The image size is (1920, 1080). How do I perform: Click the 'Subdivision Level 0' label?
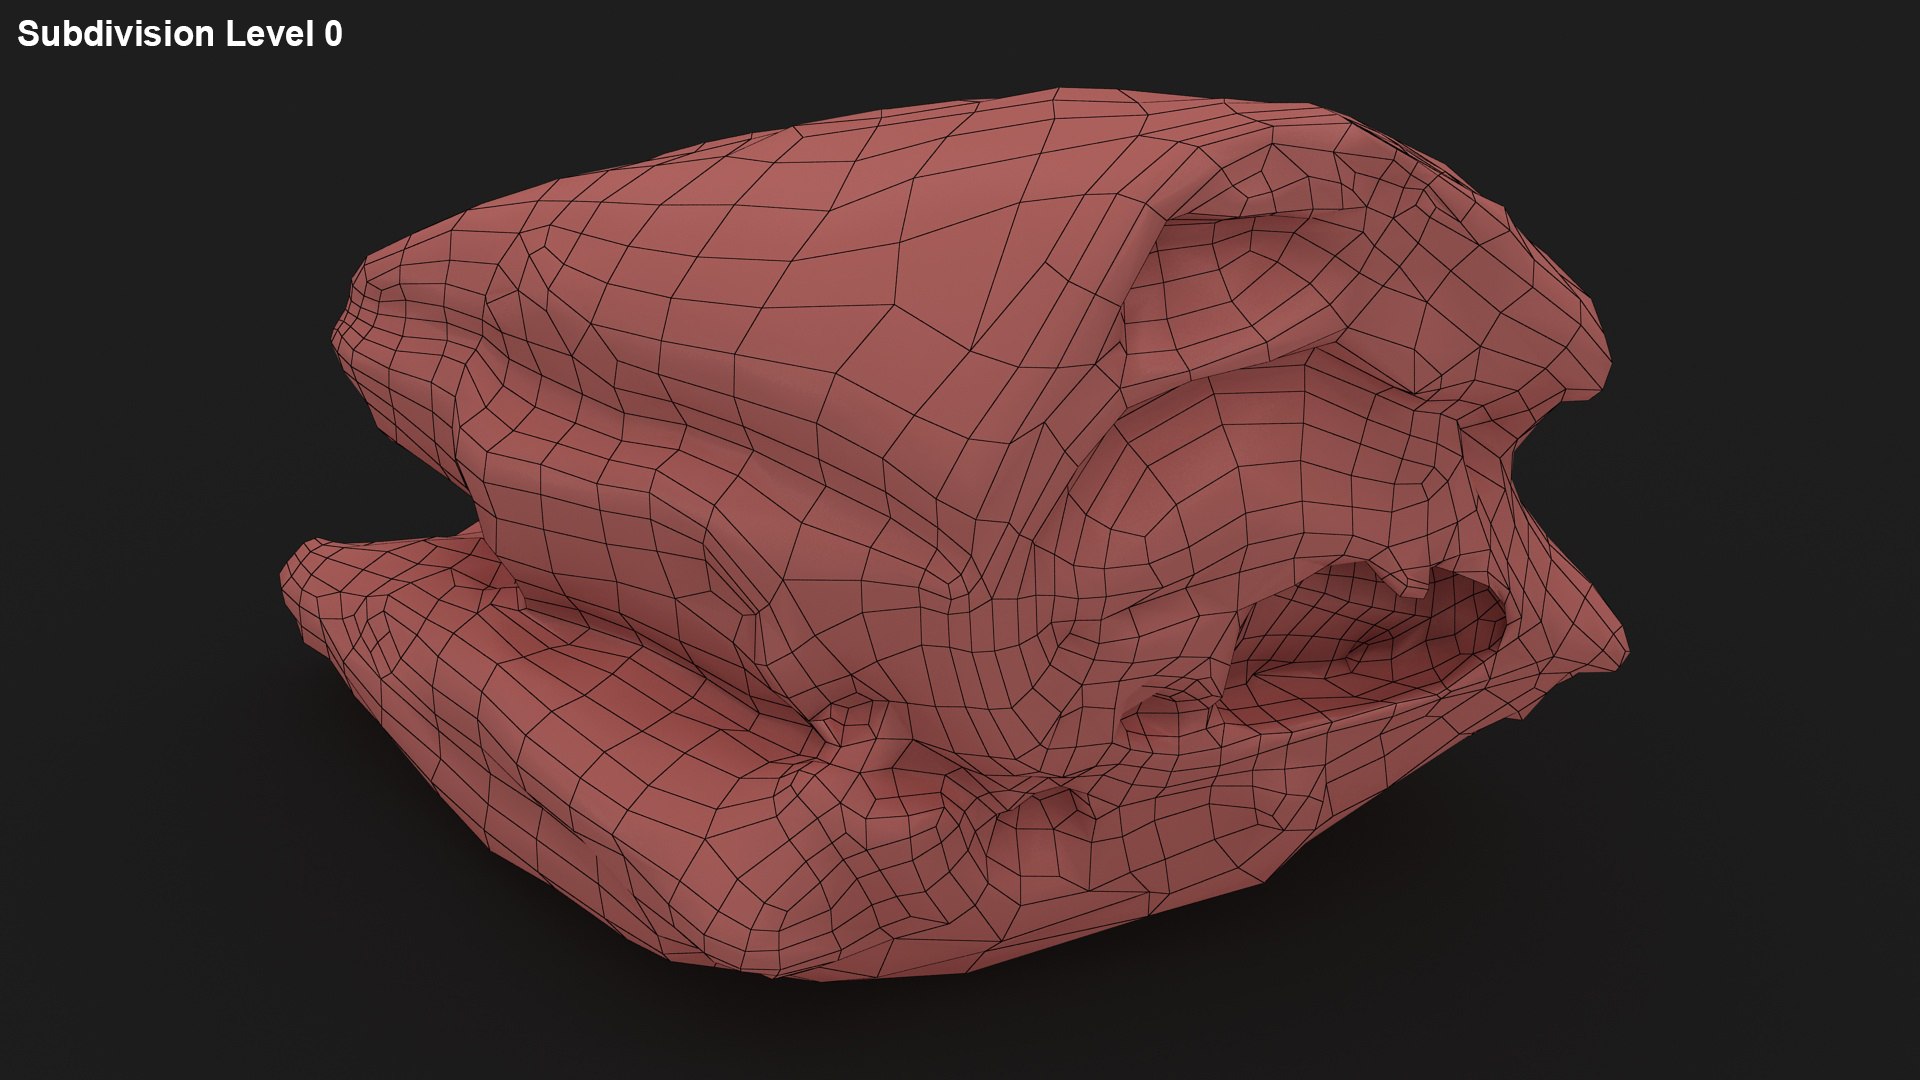[180, 34]
